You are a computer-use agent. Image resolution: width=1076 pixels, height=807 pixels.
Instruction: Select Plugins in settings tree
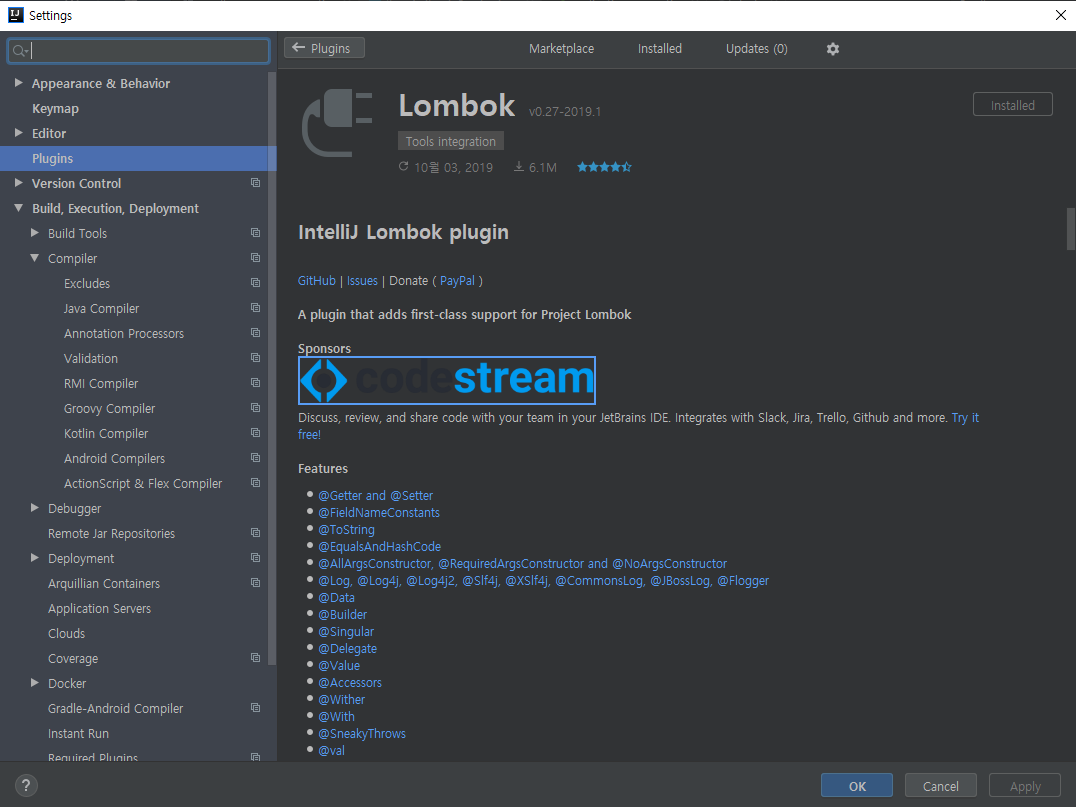pos(138,159)
